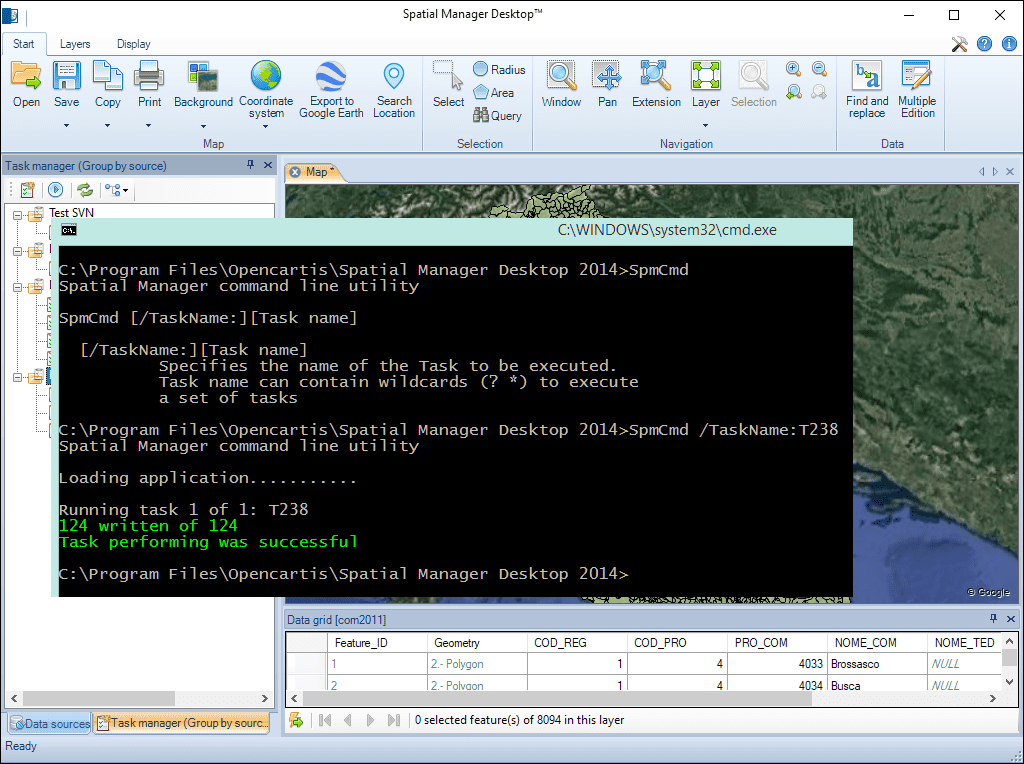Click the run task play icon
This screenshot has width=1024, height=764.
click(56, 190)
